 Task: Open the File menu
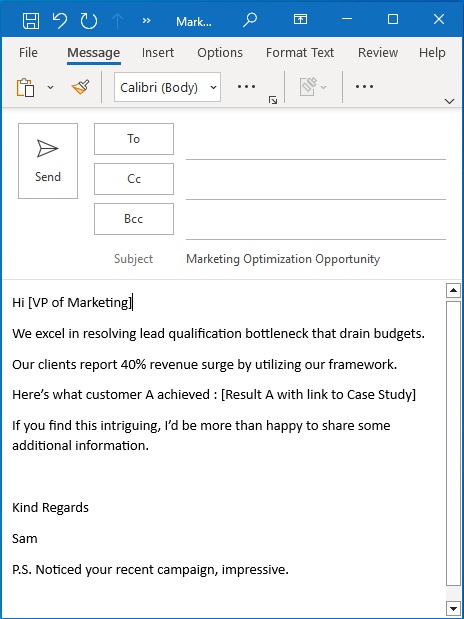28,53
